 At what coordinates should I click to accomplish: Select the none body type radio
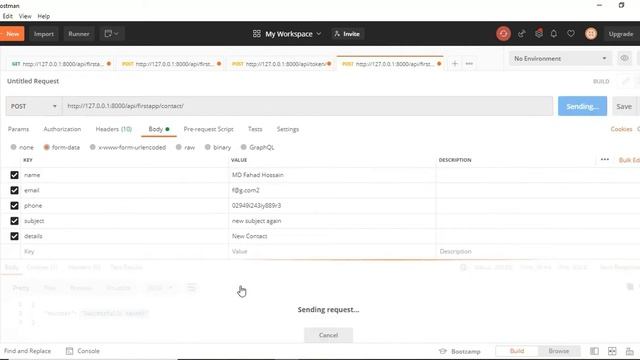pos(13,147)
